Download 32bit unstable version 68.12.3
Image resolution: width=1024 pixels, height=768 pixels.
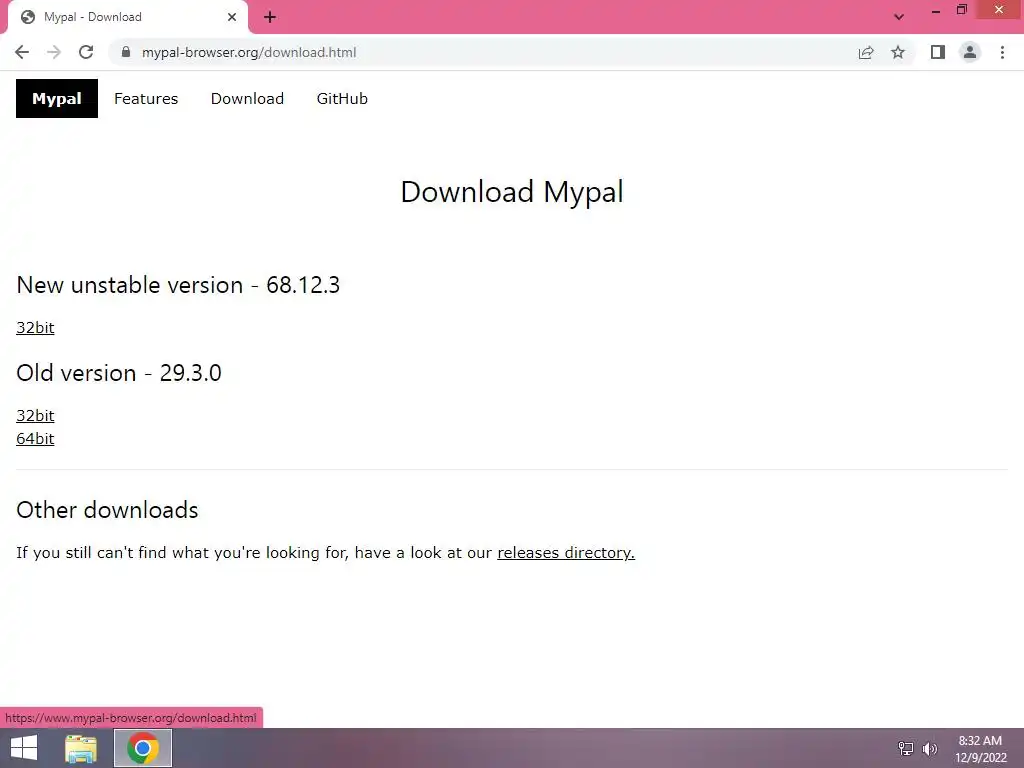35,328
